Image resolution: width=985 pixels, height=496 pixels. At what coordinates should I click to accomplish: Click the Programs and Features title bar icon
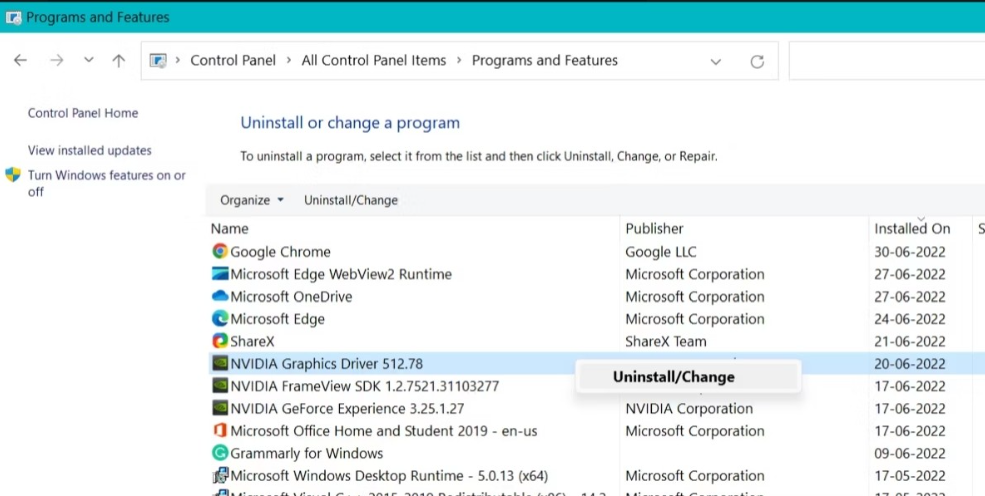tap(13, 17)
